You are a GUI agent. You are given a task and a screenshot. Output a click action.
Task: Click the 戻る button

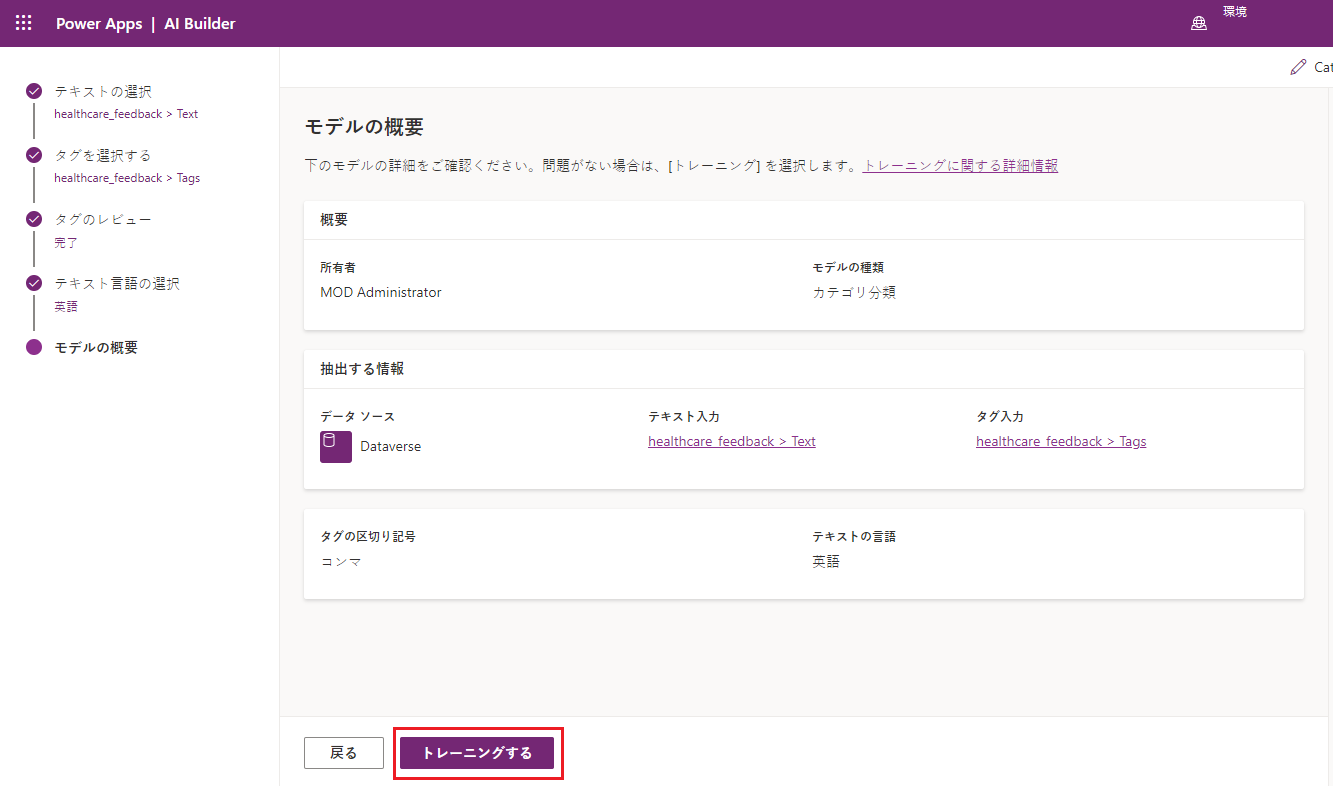pos(343,753)
